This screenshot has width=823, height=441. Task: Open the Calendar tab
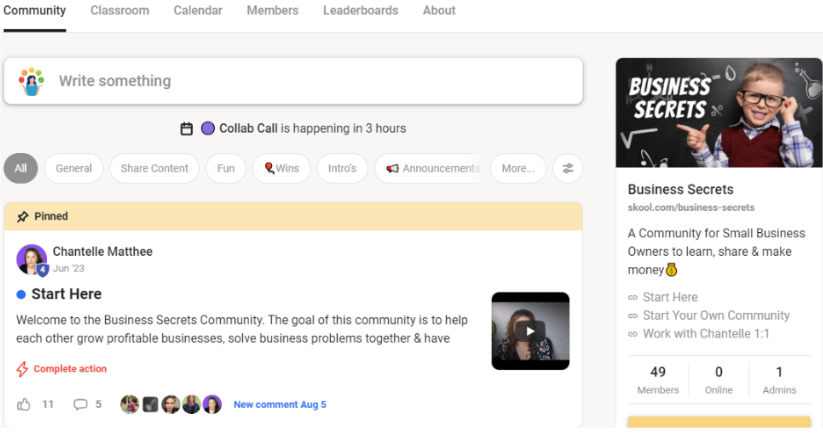click(198, 10)
